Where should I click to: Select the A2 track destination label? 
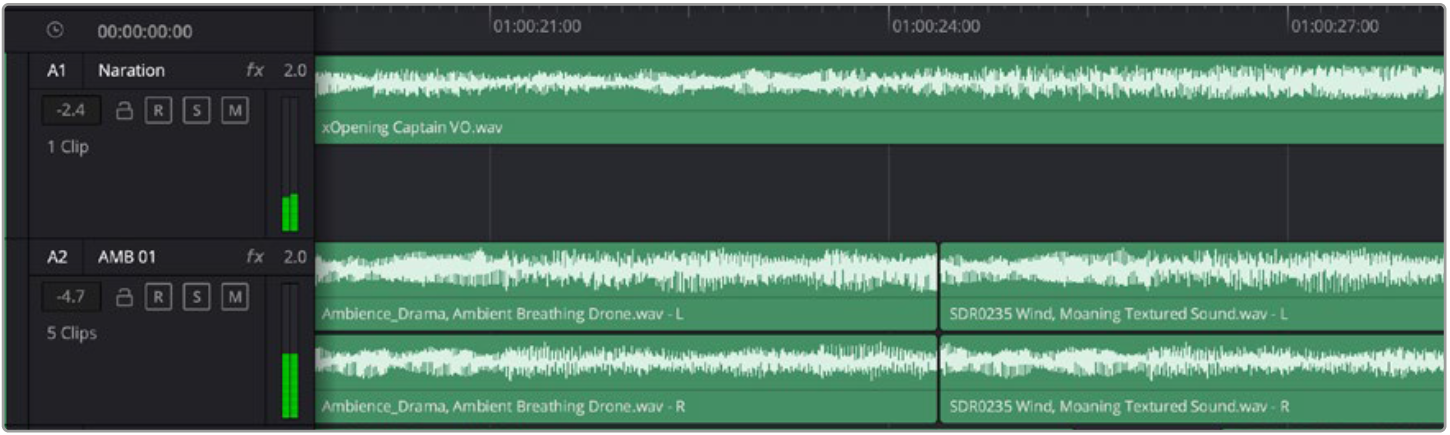(58, 257)
